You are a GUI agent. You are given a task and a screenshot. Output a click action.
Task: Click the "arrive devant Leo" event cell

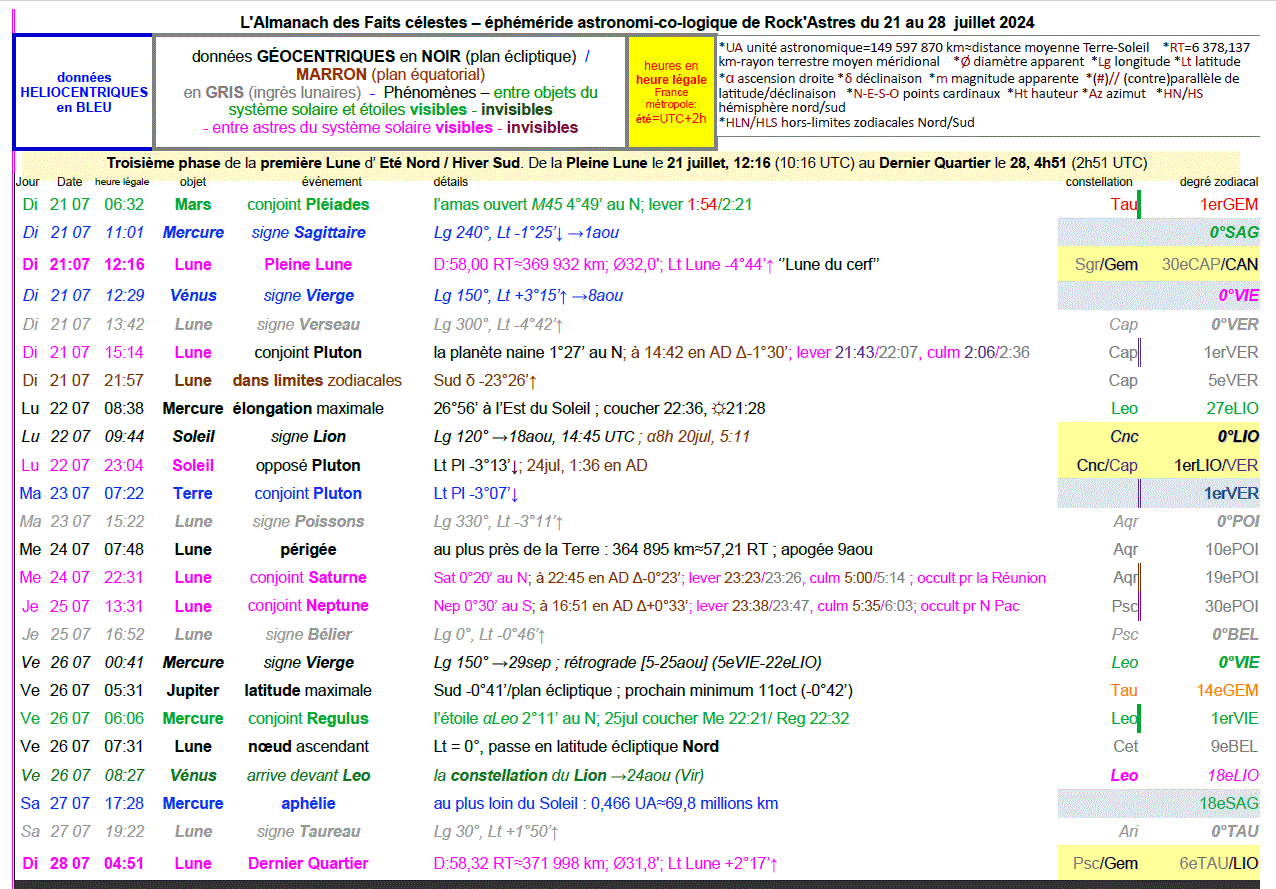point(308,775)
